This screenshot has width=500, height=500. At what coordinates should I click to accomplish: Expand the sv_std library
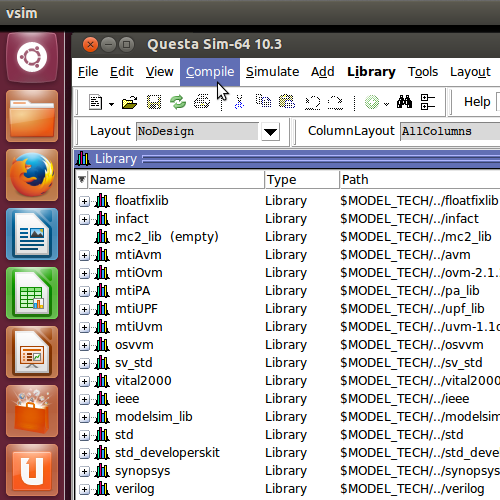pyautogui.click(x=84, y=363)
